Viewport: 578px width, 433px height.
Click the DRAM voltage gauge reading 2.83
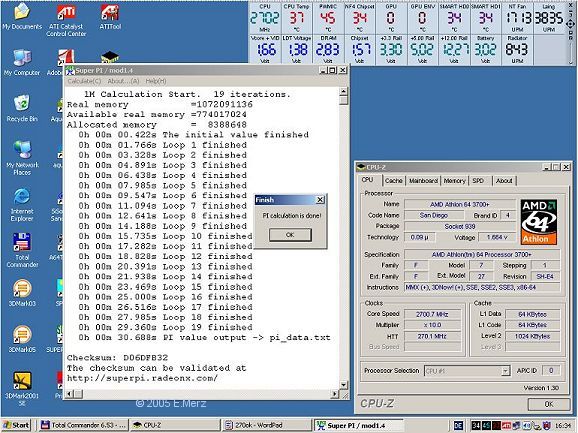coord(328,49)
